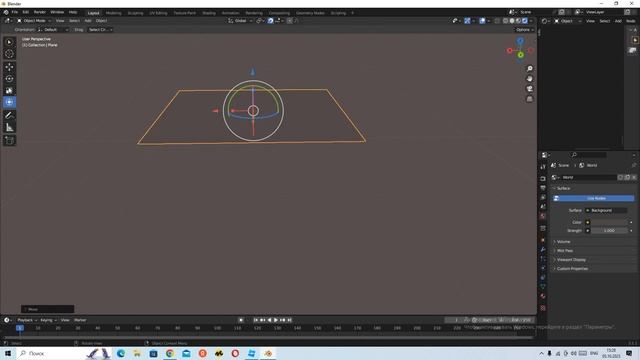Open the Global transform orientation dropdown
Image resolution: width=640 pixels, height=360 pixels.
pos(240,21)
